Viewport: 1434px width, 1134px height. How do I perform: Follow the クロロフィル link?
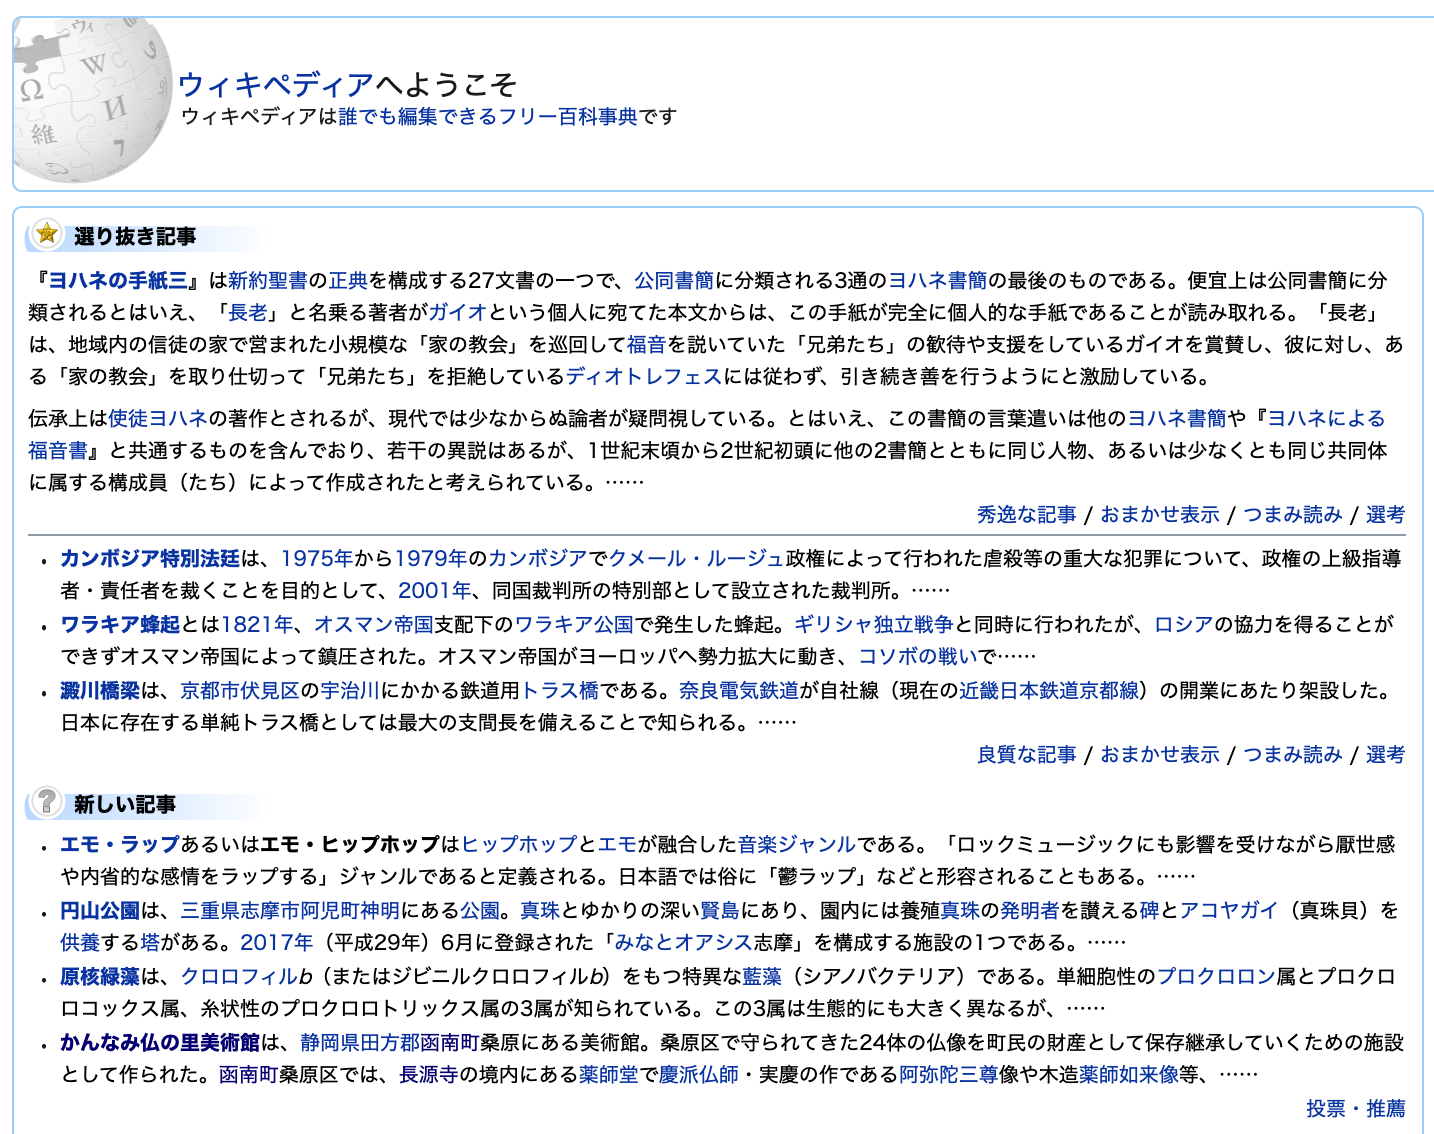[240, 977]
